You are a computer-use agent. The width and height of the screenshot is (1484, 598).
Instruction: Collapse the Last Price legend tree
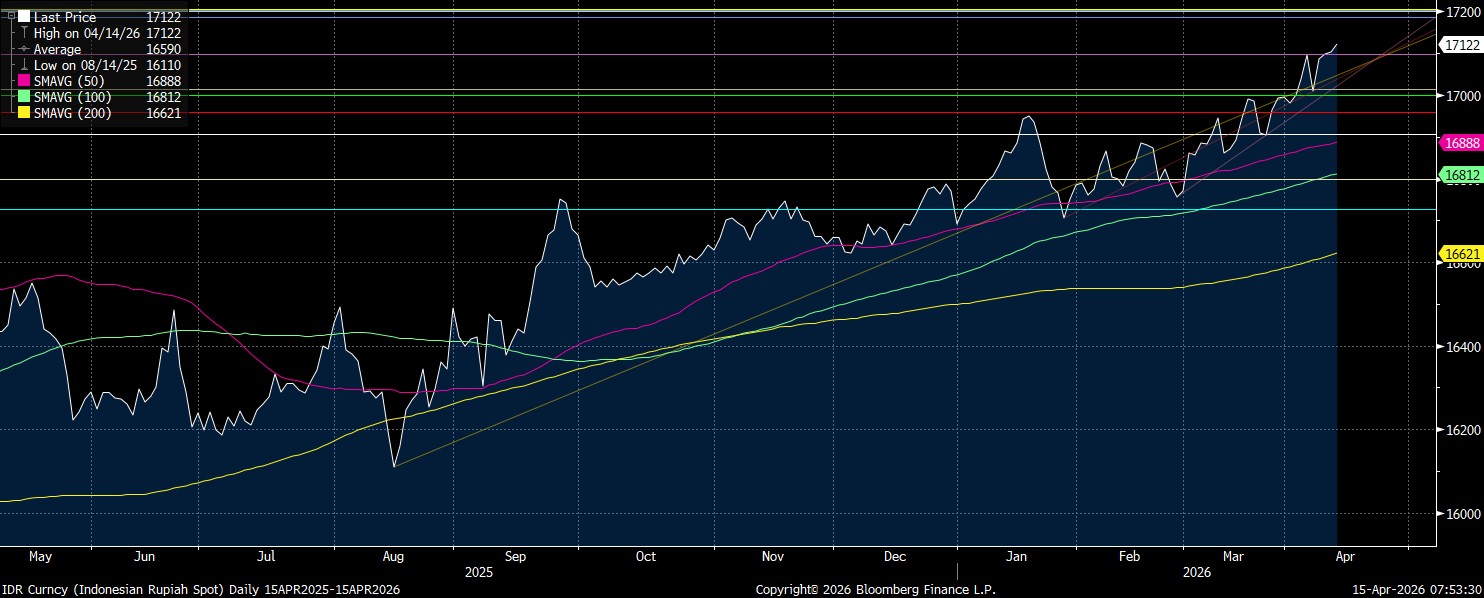(x=11, y=17)
